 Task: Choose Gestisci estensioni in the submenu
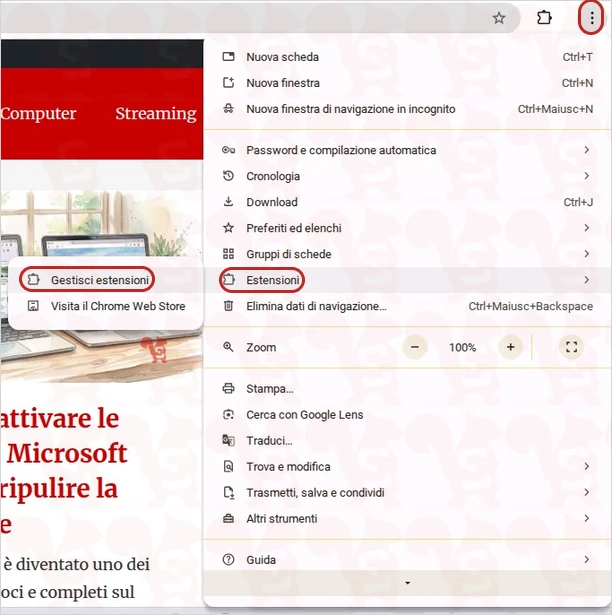106,280
